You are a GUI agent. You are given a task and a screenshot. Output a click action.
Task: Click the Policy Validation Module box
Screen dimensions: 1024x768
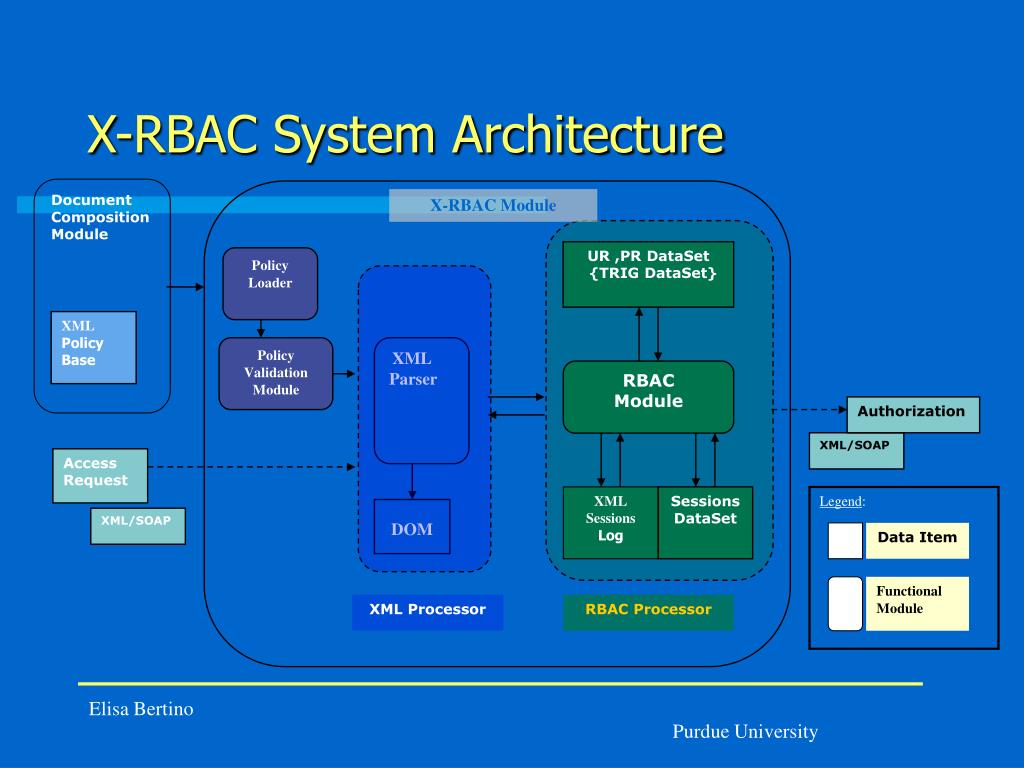pyautogui.click(x=276, y=373)
